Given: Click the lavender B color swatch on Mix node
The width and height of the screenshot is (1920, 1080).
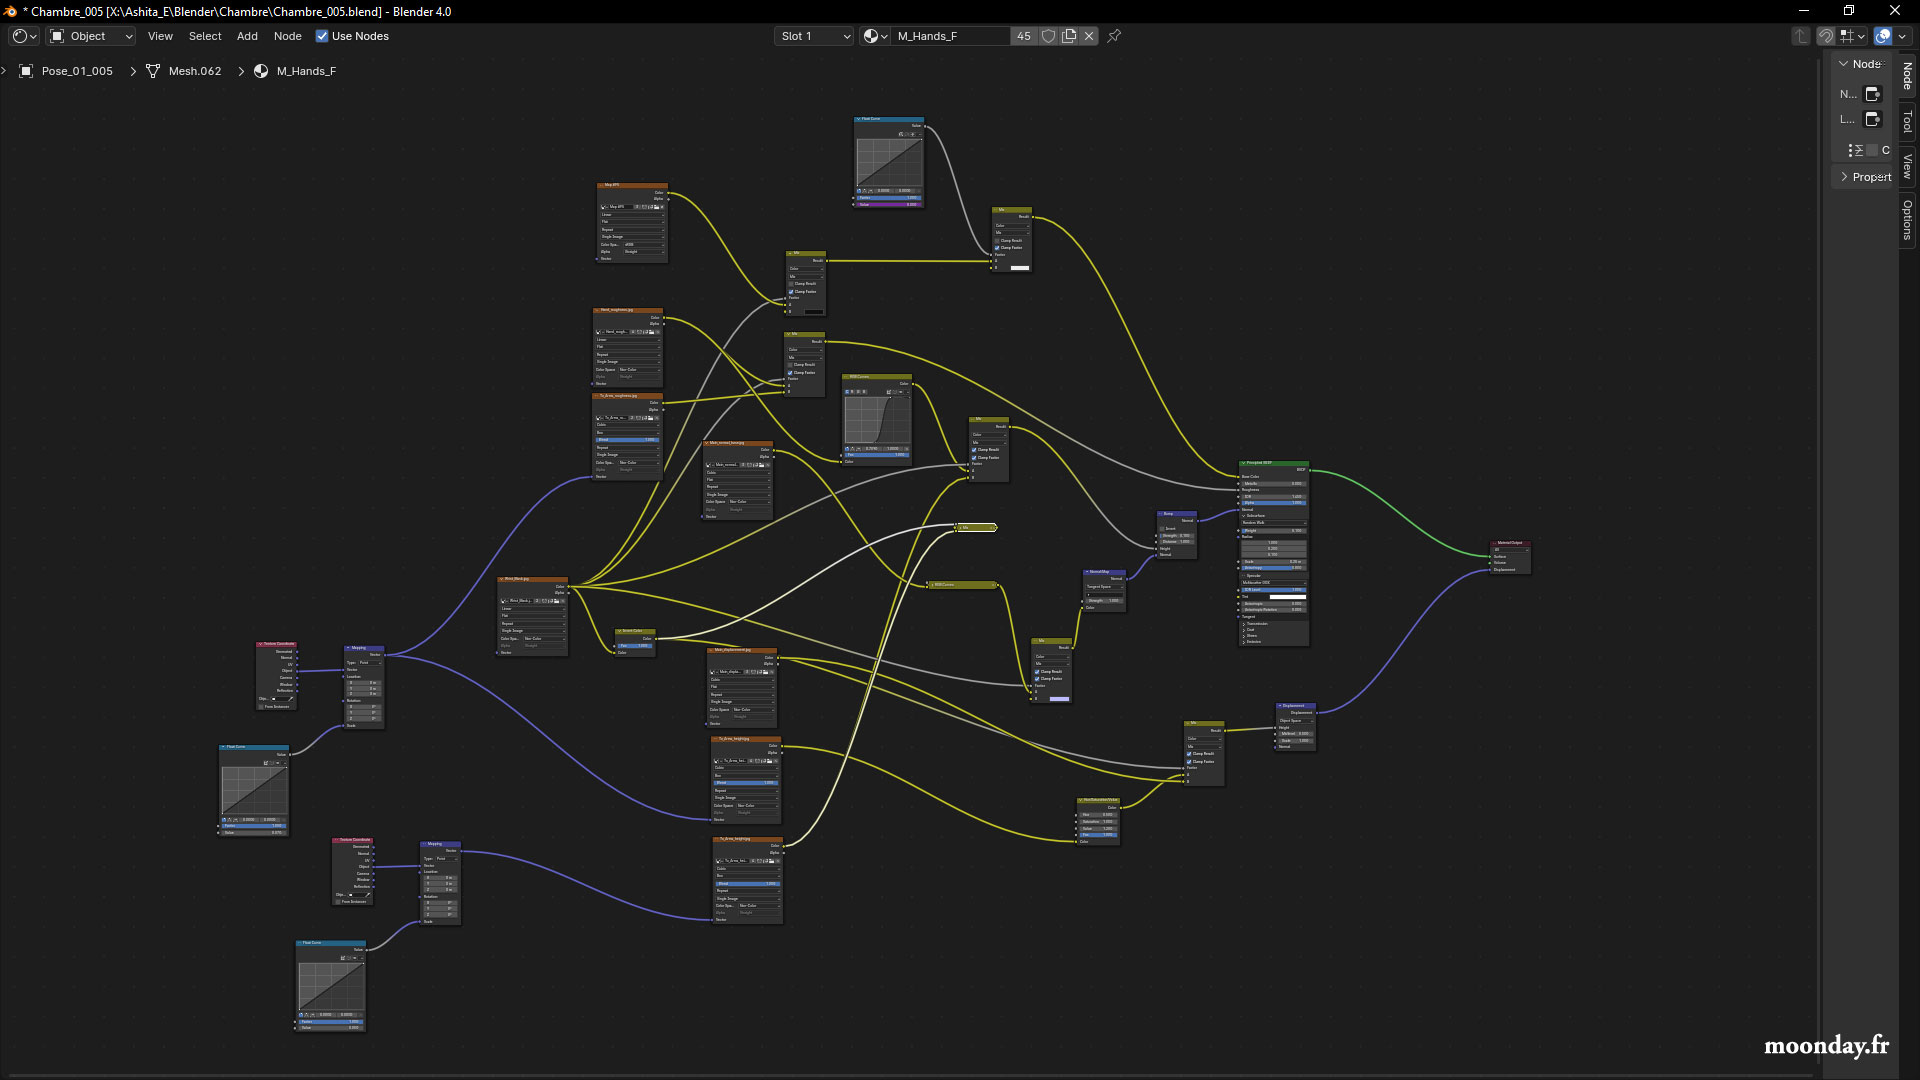Looking at the screenshot, I should [1059, 699].
